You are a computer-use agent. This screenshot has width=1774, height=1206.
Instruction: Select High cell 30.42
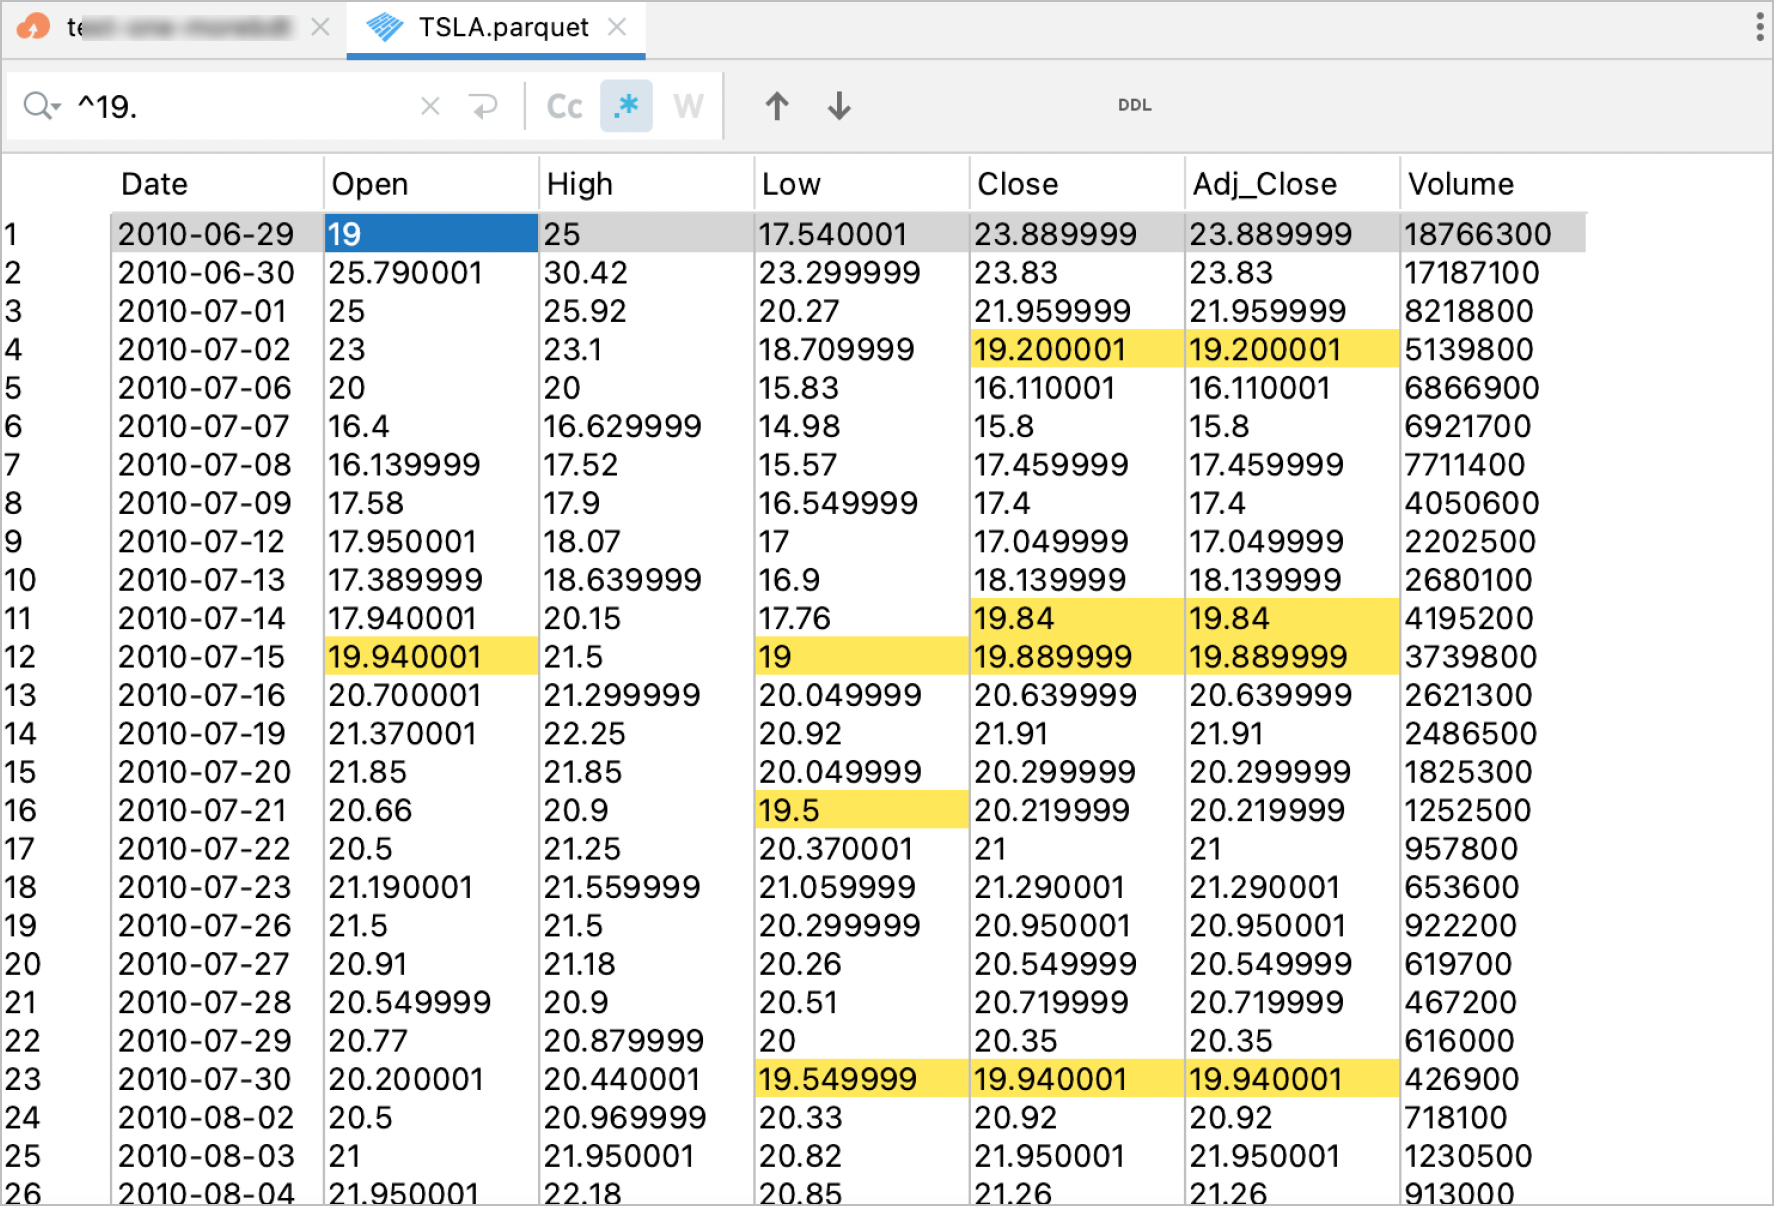pos(646,272)
